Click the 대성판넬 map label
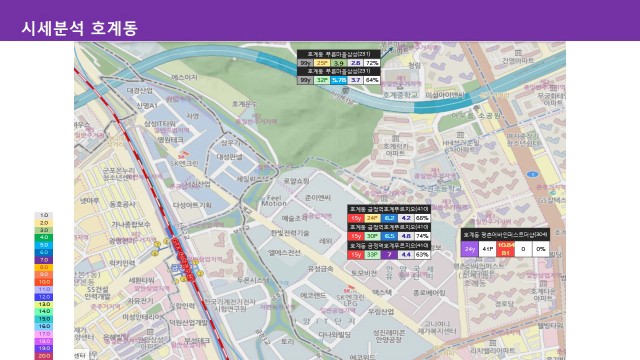The height and width of the screenshot is (360, 640). coord(229,156)
